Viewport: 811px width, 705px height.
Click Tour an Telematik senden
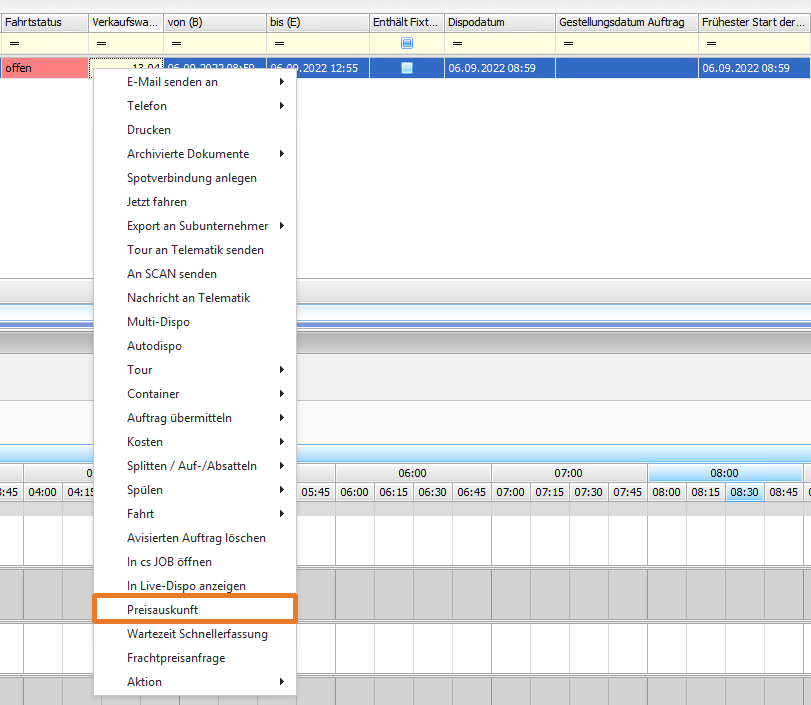pos(194,250)
